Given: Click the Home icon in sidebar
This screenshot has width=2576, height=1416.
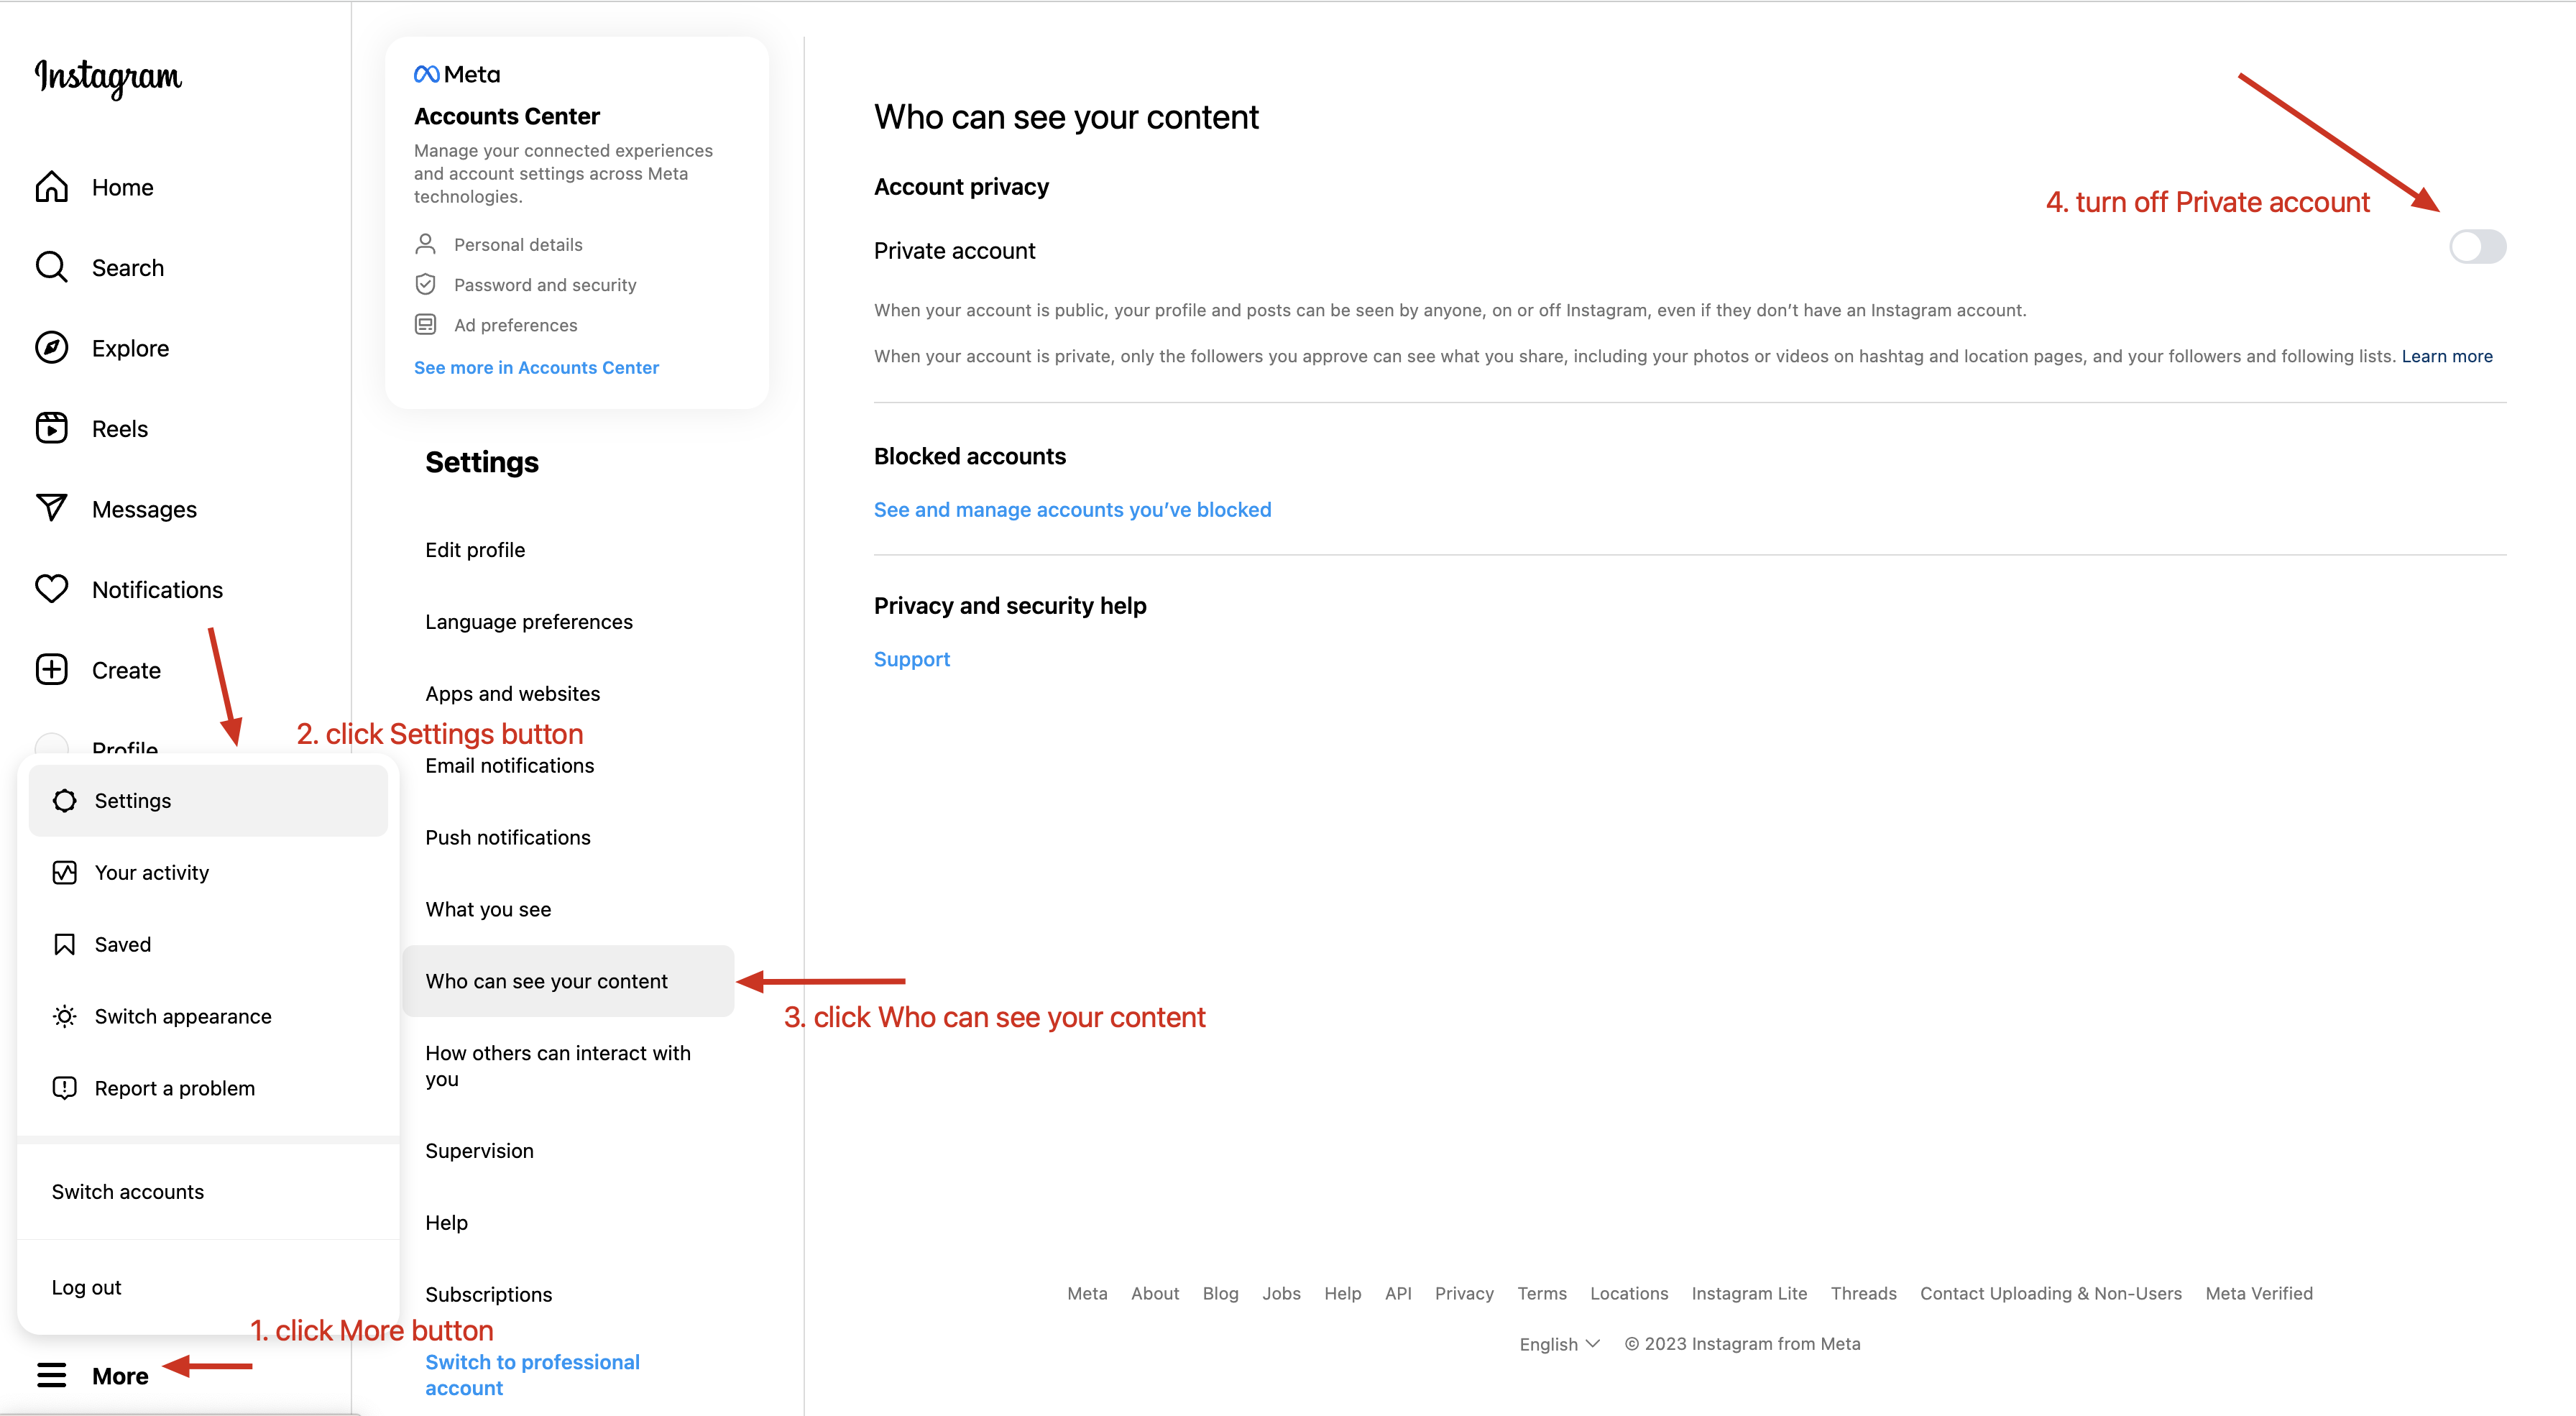Looking at the screenshot, I should coord(51,187).
